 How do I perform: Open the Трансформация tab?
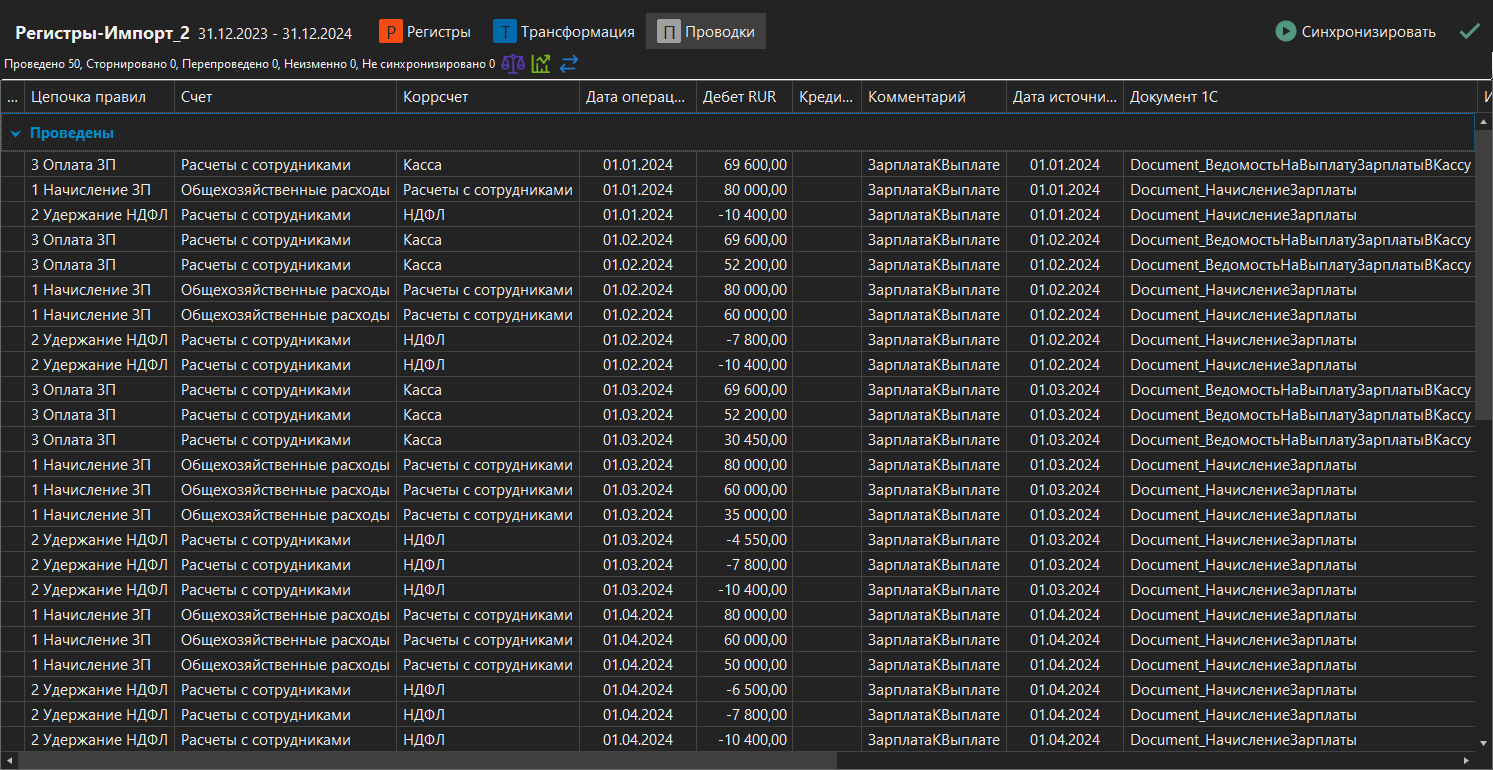[577, 32]
